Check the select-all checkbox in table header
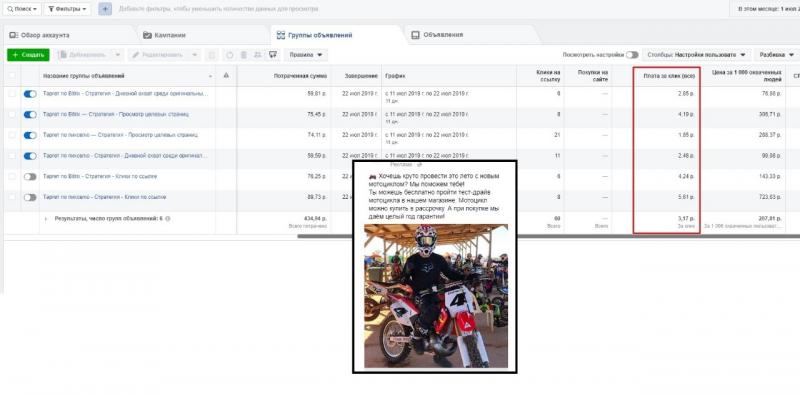The width and height of the screenshot is (800, 394). [12, 76]
